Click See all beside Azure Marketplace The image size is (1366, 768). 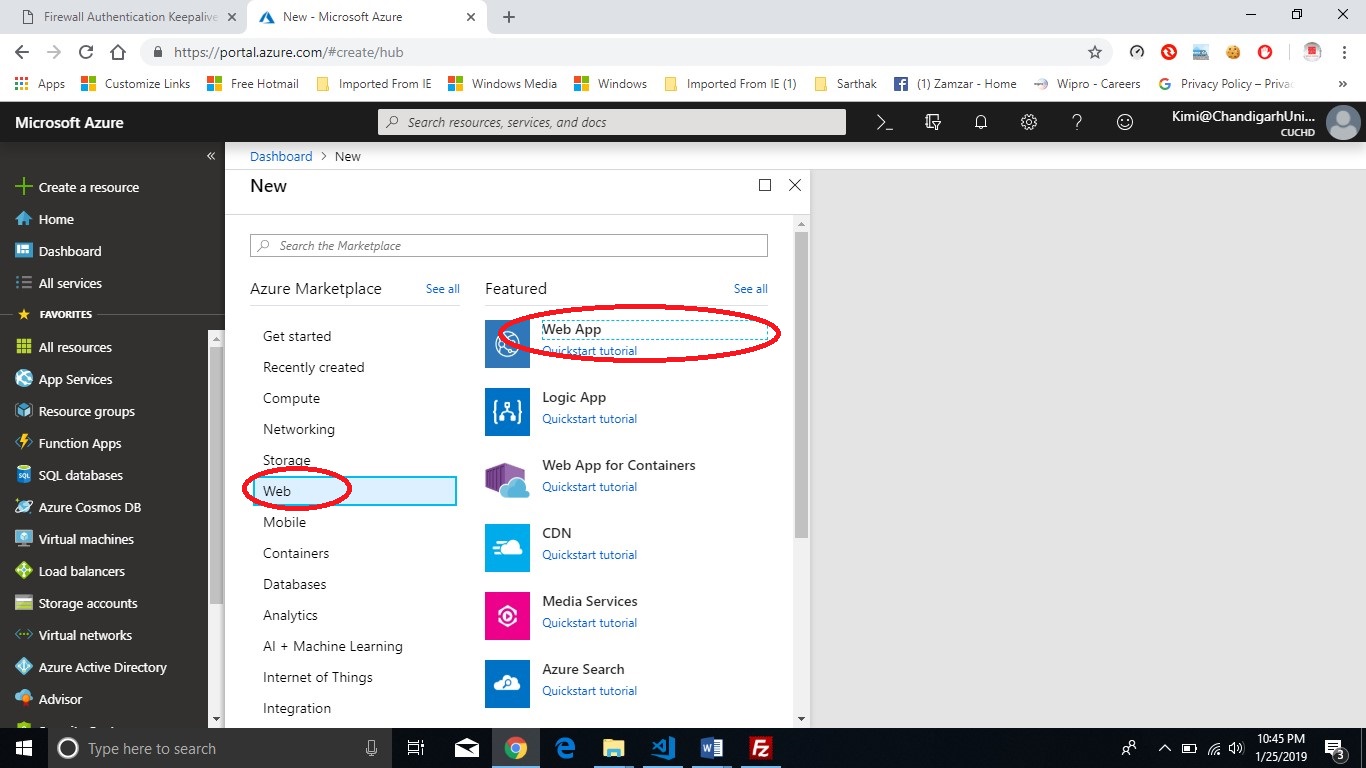[443, 289]
